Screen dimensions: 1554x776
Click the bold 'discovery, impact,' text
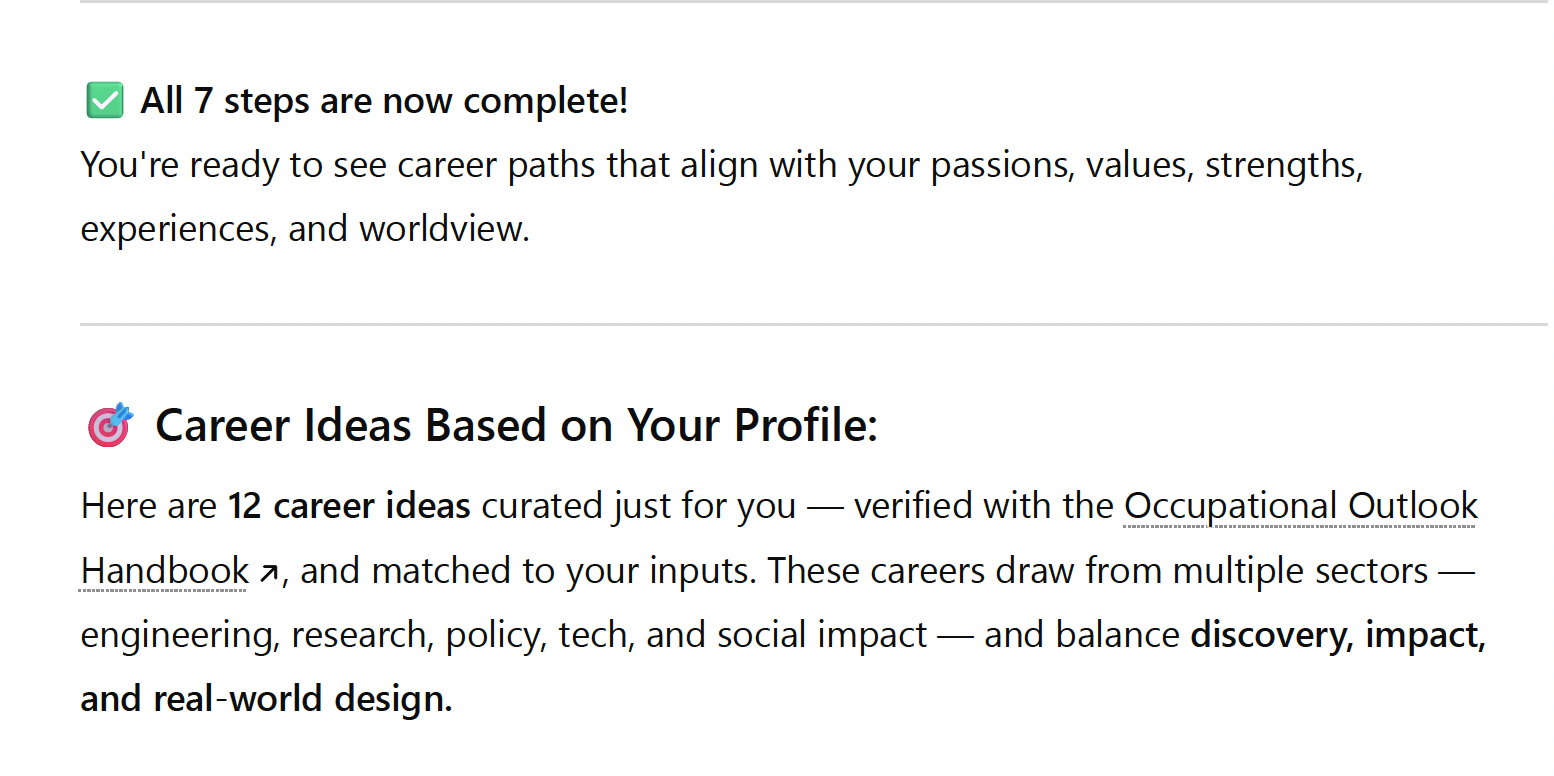pyautogui.click(x=1338, y=635)
